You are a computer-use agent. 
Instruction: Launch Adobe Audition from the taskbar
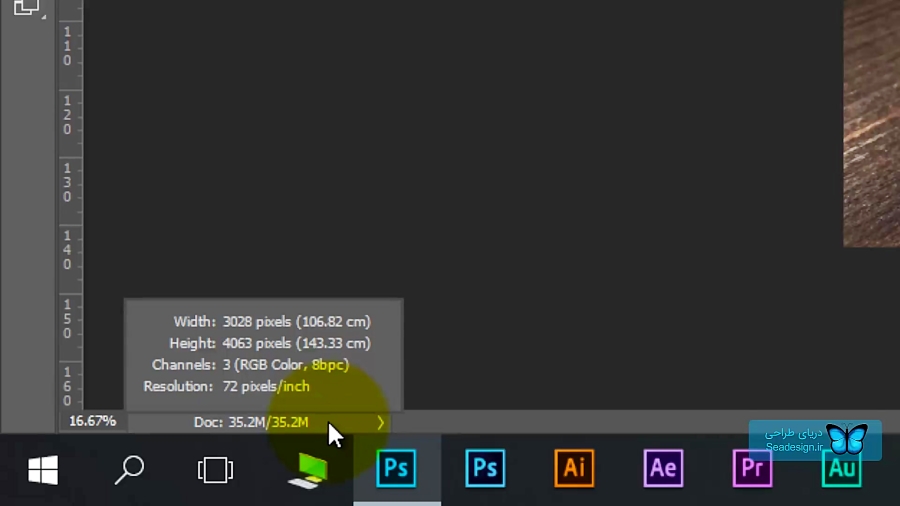pyautogui.click(x=841, y=468)
